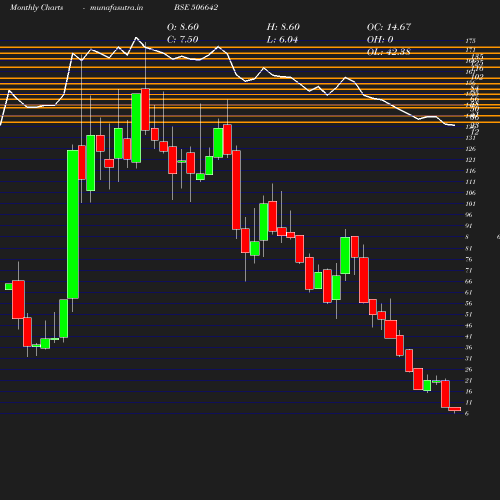This screenshot has width=500, height=500.
Task: Click the 'OH: 0' value
Action: point(380,39)
